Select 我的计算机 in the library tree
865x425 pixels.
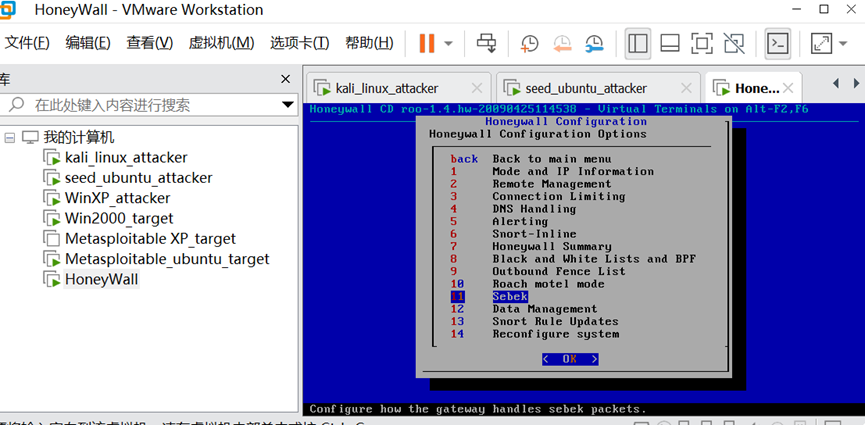click(79, 137)
